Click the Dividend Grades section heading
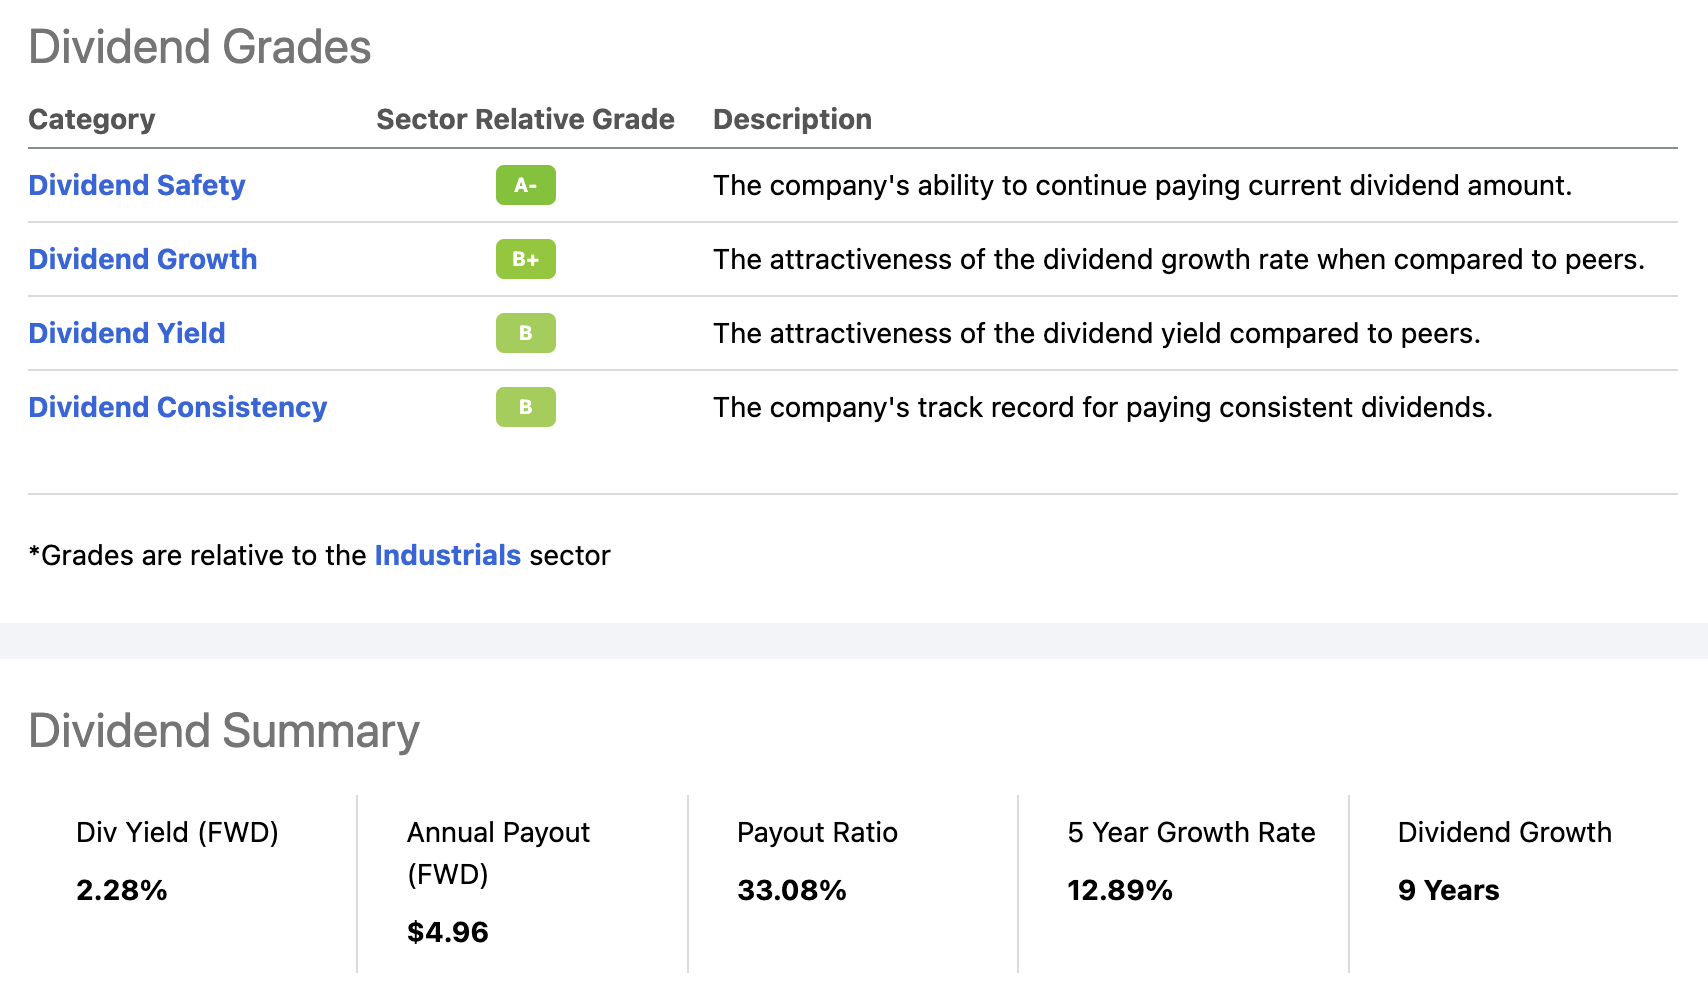1708x994 pixels. pos(200,46)
